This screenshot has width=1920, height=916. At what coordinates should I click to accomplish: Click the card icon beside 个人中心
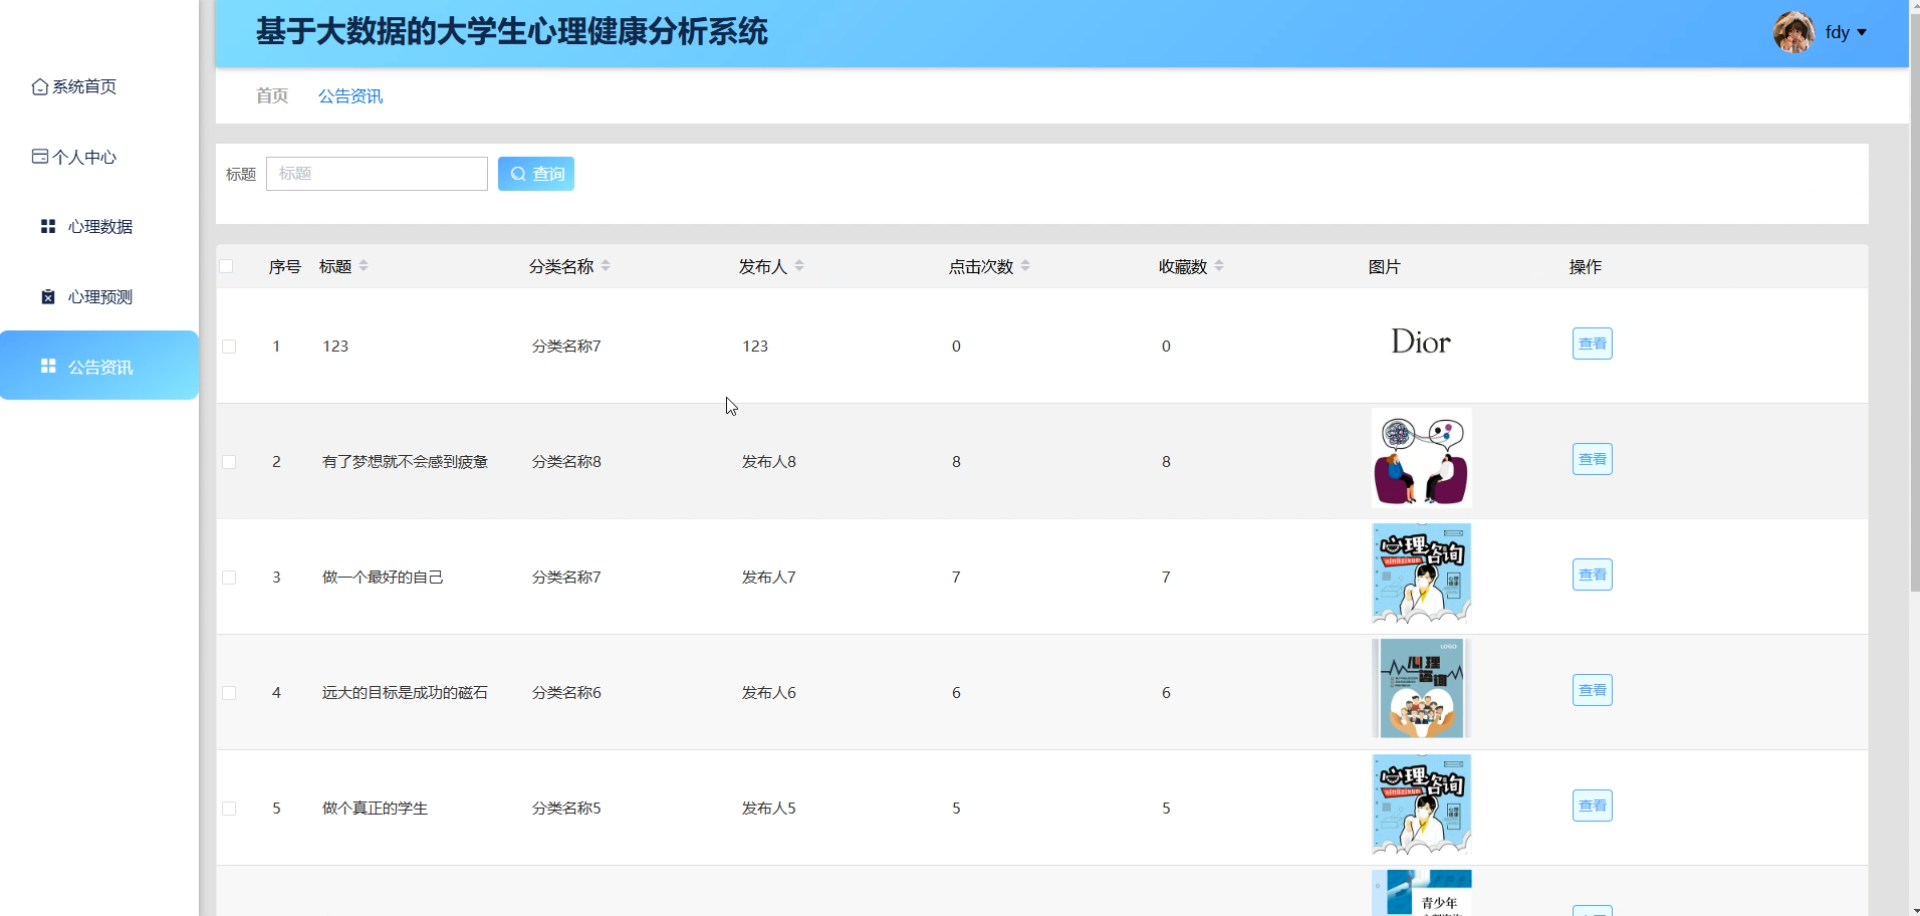point(40,156)
